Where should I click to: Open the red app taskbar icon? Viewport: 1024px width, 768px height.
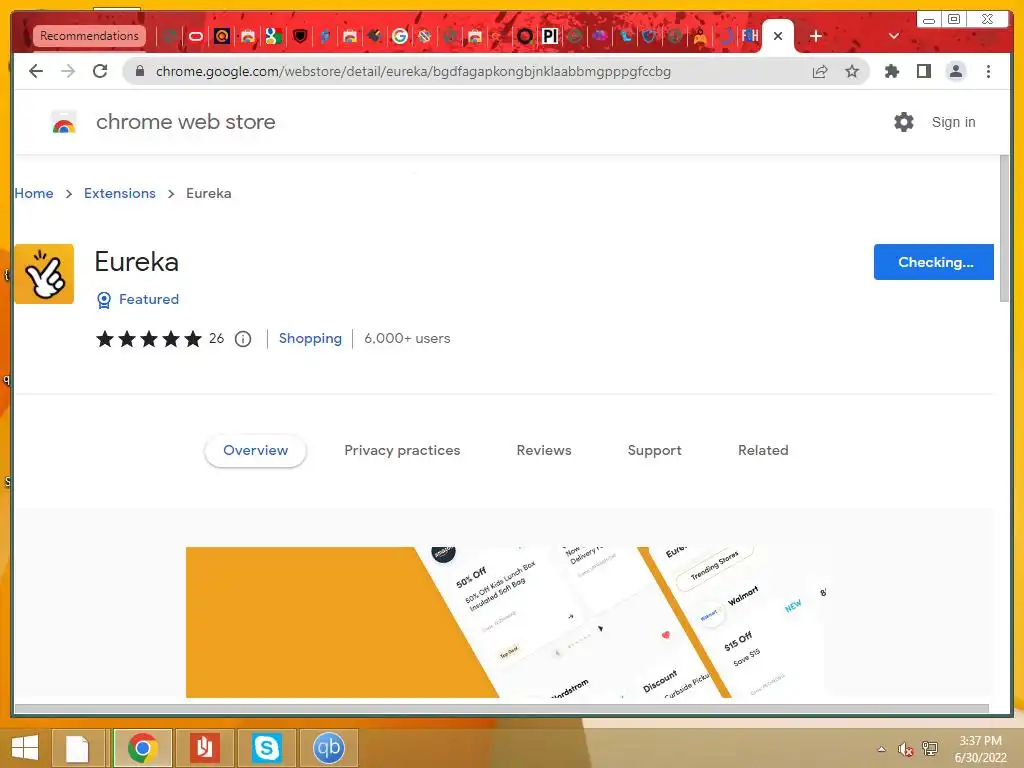(x=204, y=748)
